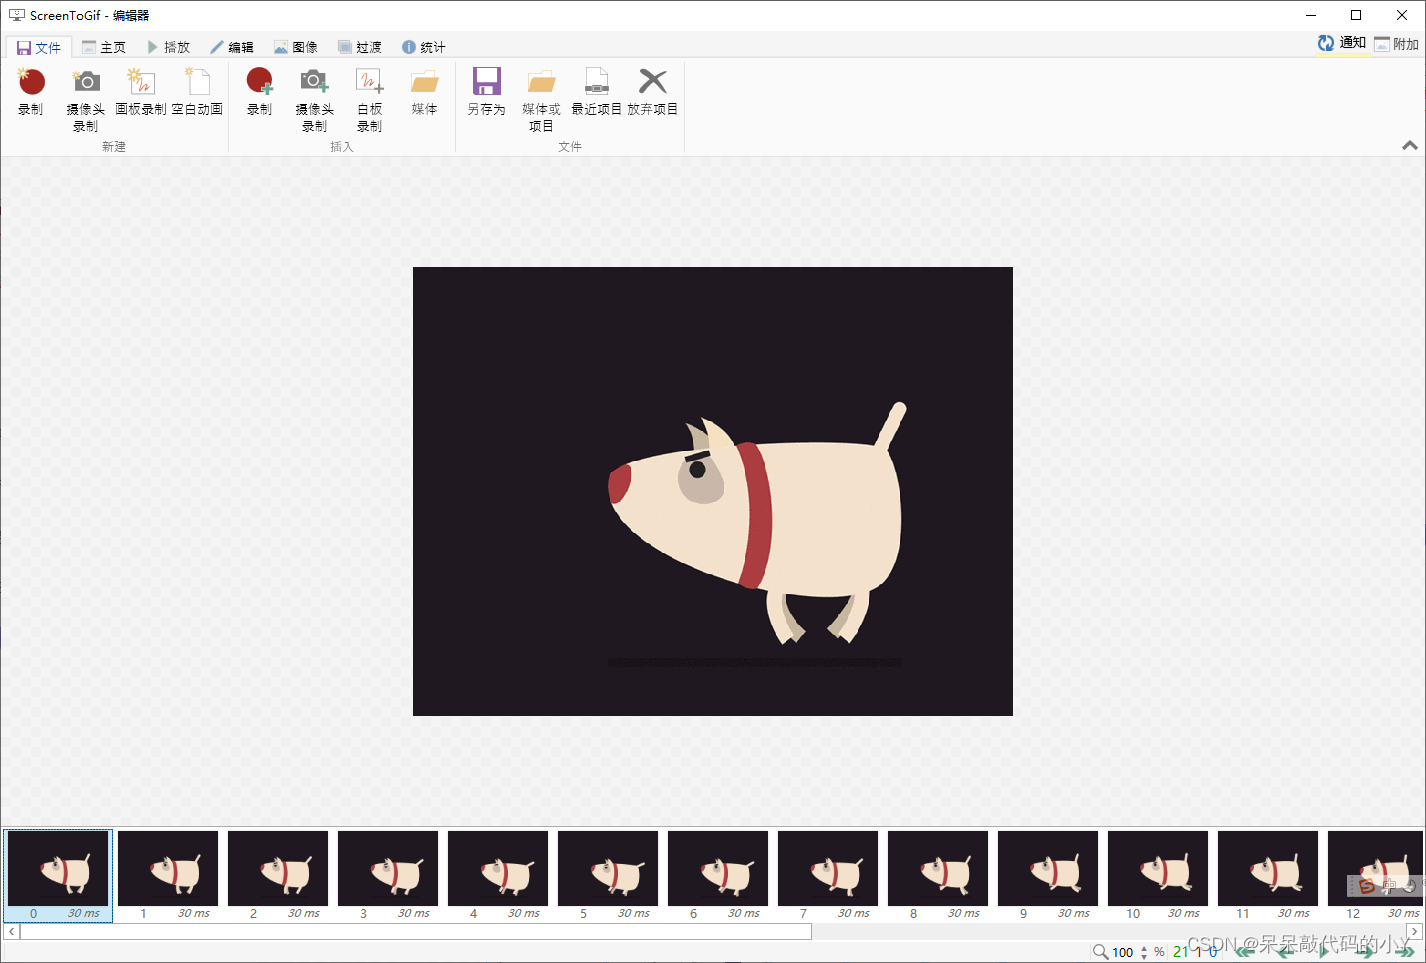Insert media (媒体) from 插入 group
1426x963 pixels.
pyautogui.click(x=425, y=93)
